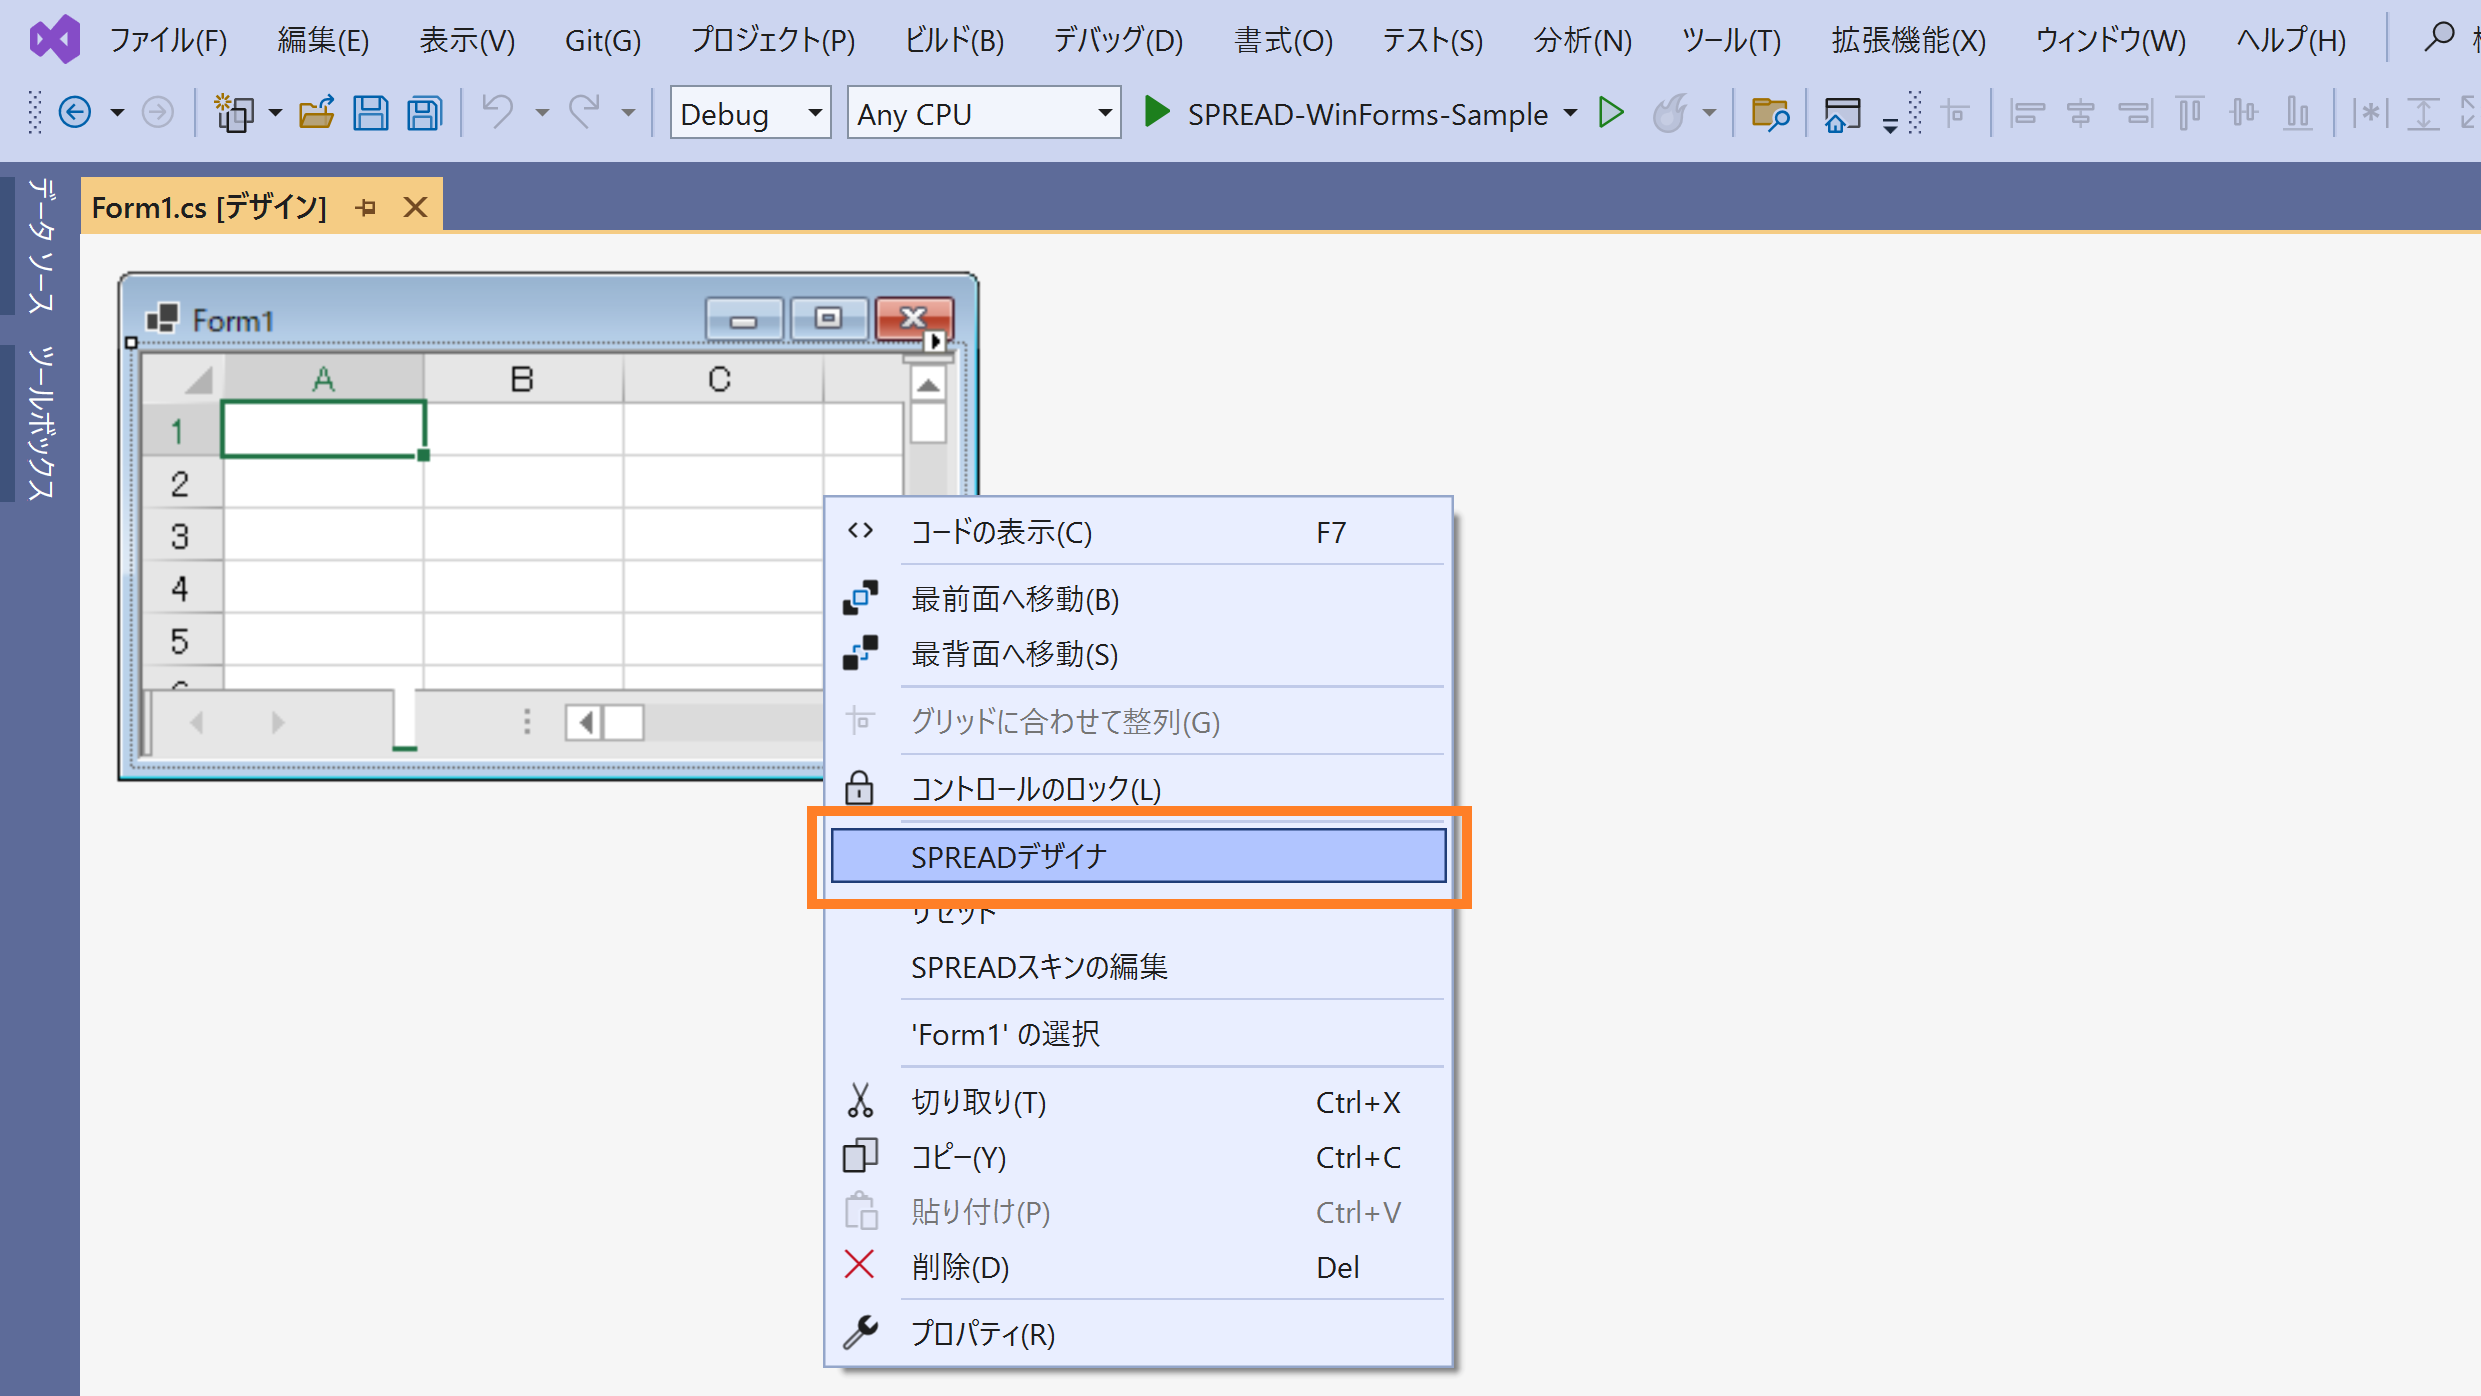Select column B header in spread grid
This screenshot has height=1396, width=2481.
pos(522,379)
